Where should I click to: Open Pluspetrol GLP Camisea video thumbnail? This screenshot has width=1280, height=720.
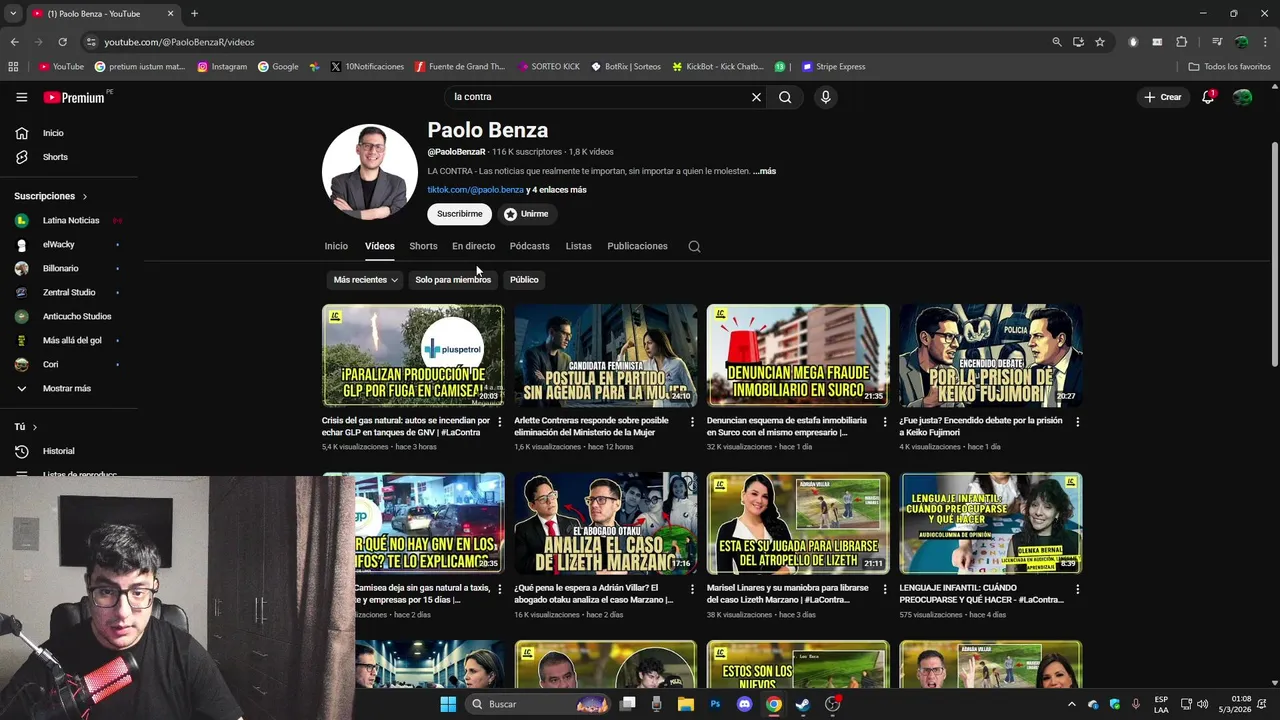413,355
